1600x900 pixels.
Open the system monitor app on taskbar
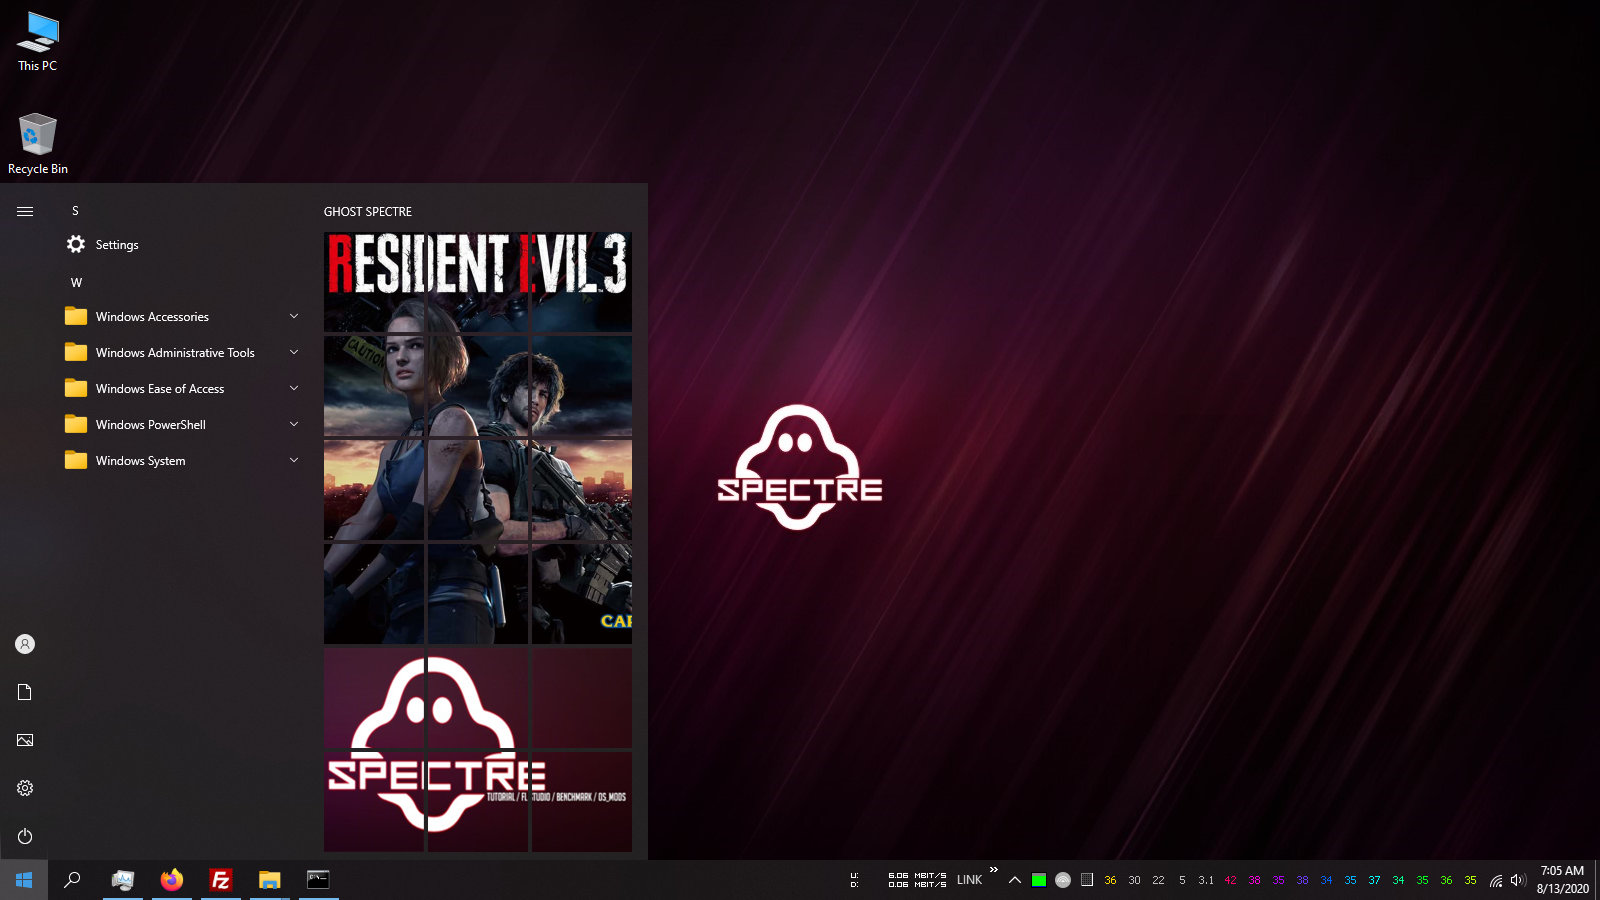(123, 880)
